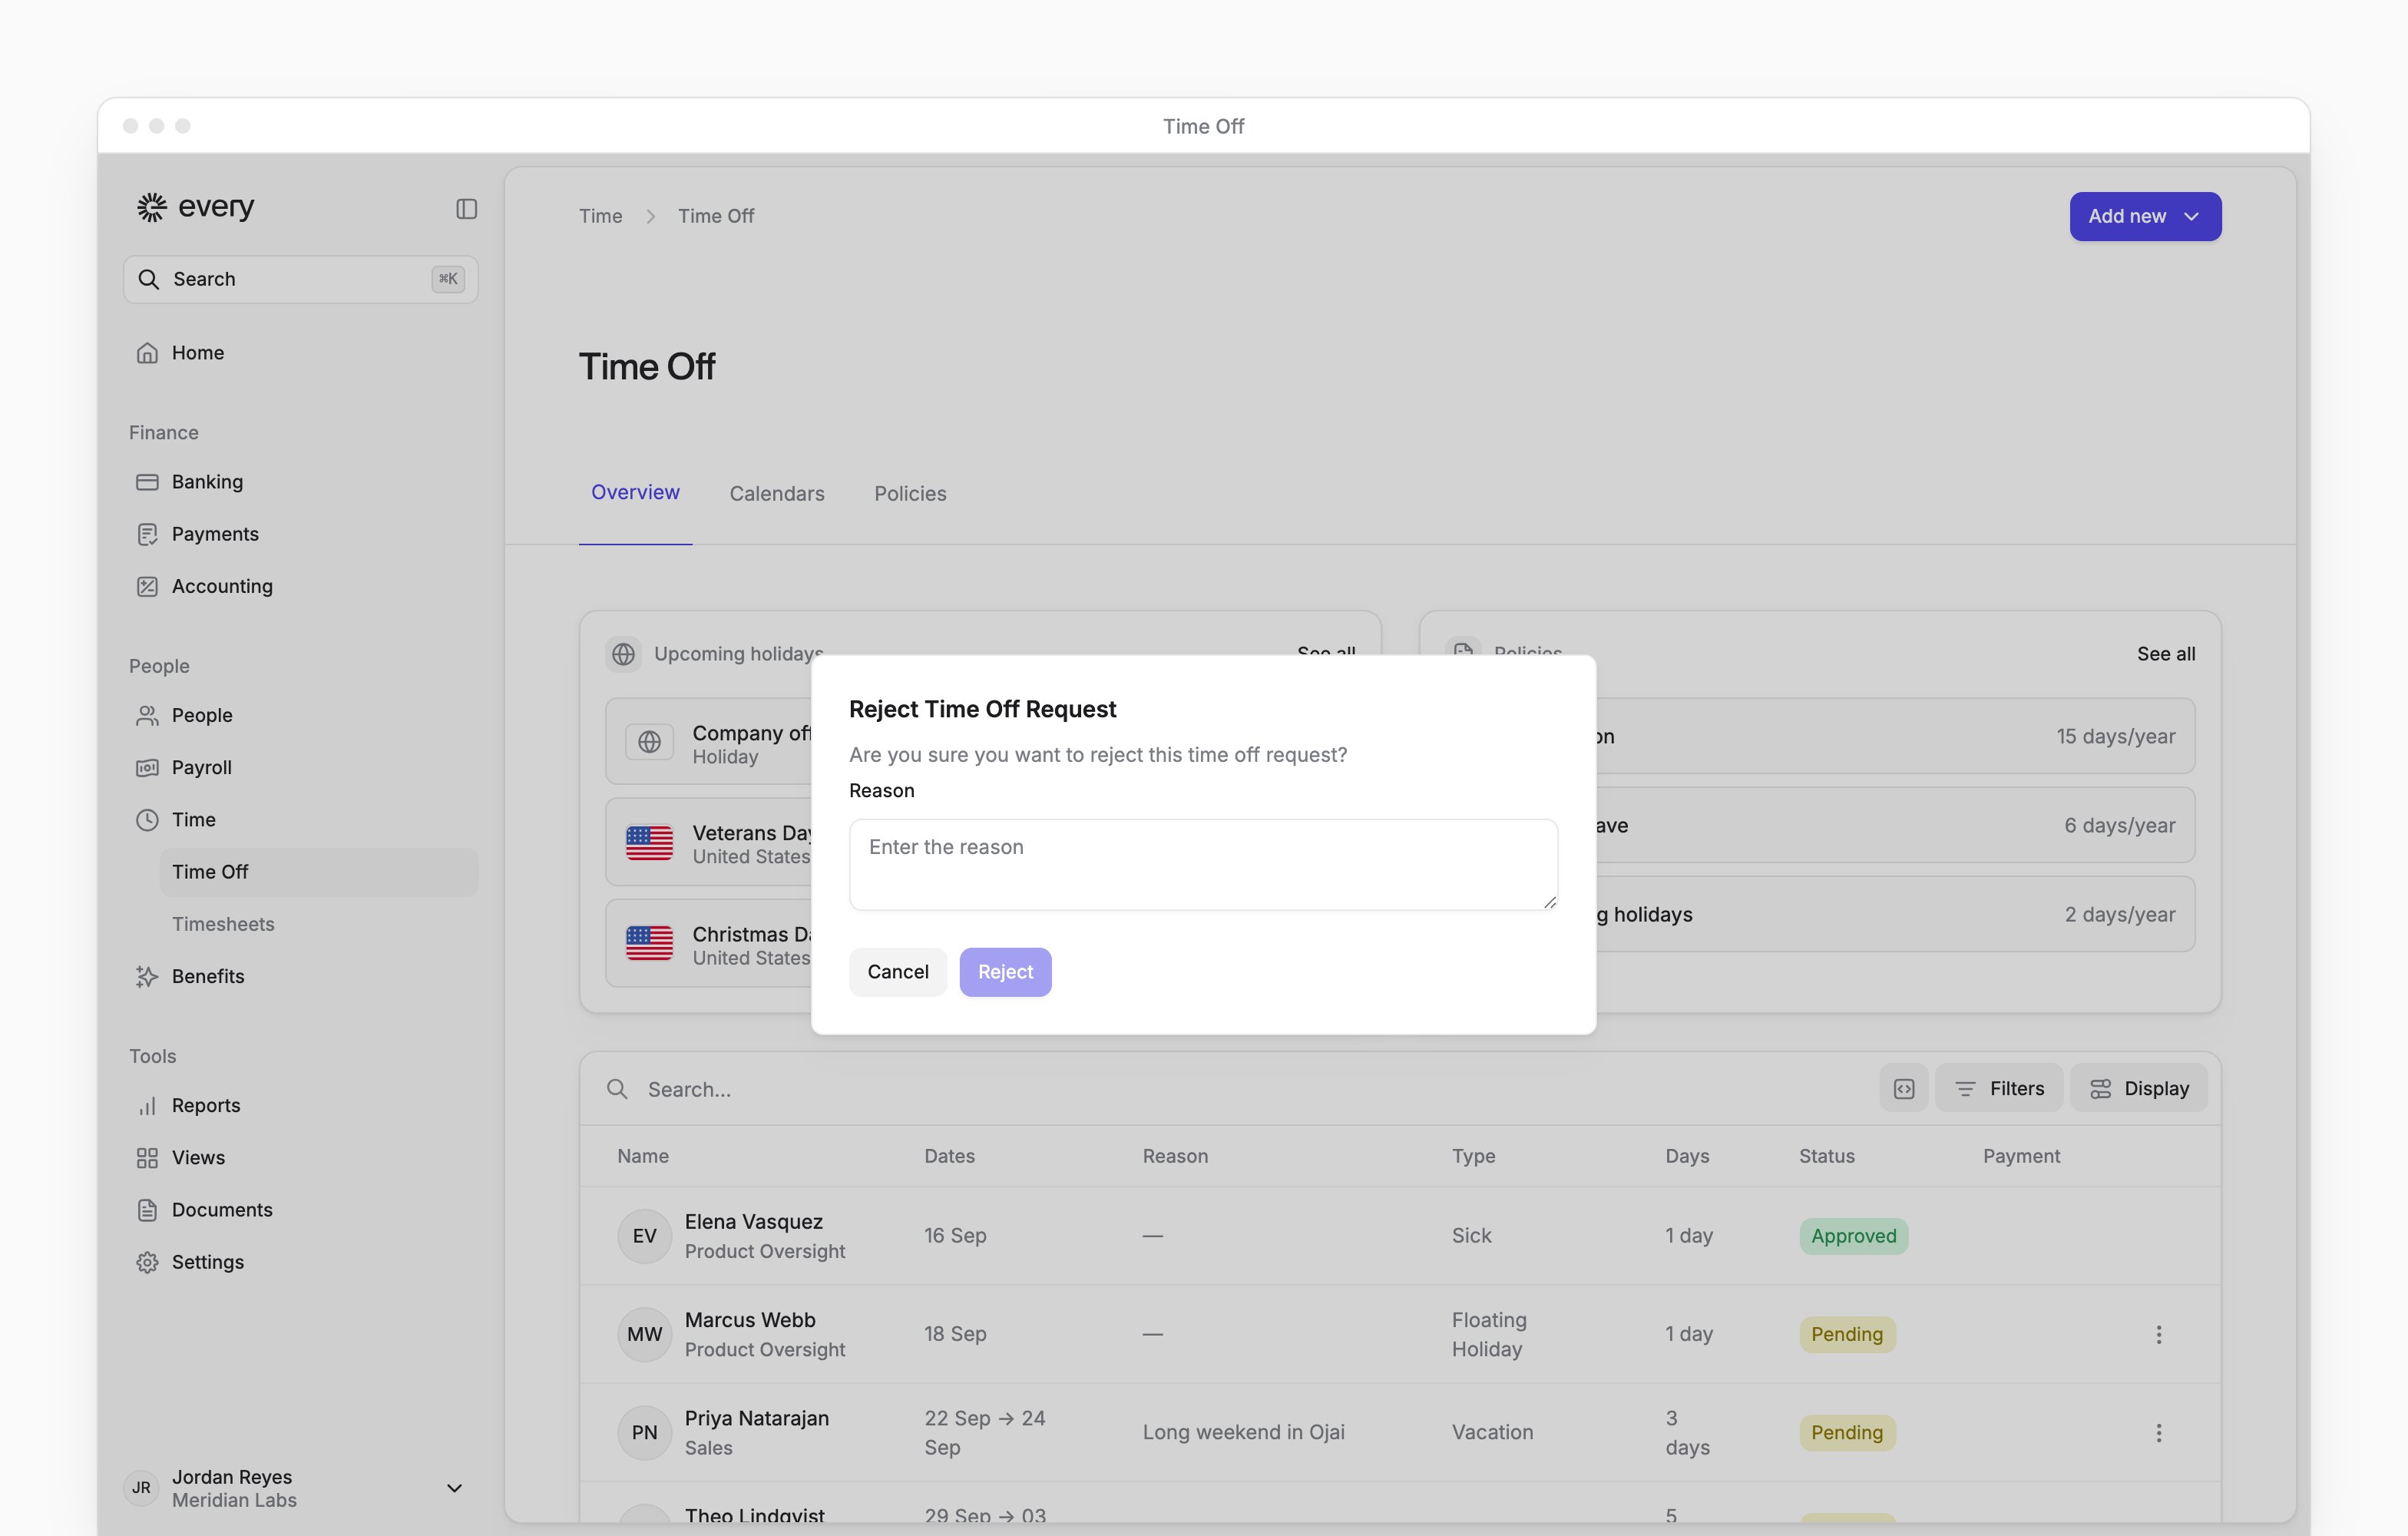Image resolution: width=2408 pixels, height=1536 pixels.
Task: Click Elena Vasquez name in table
Action: [x=753, y=1222]
